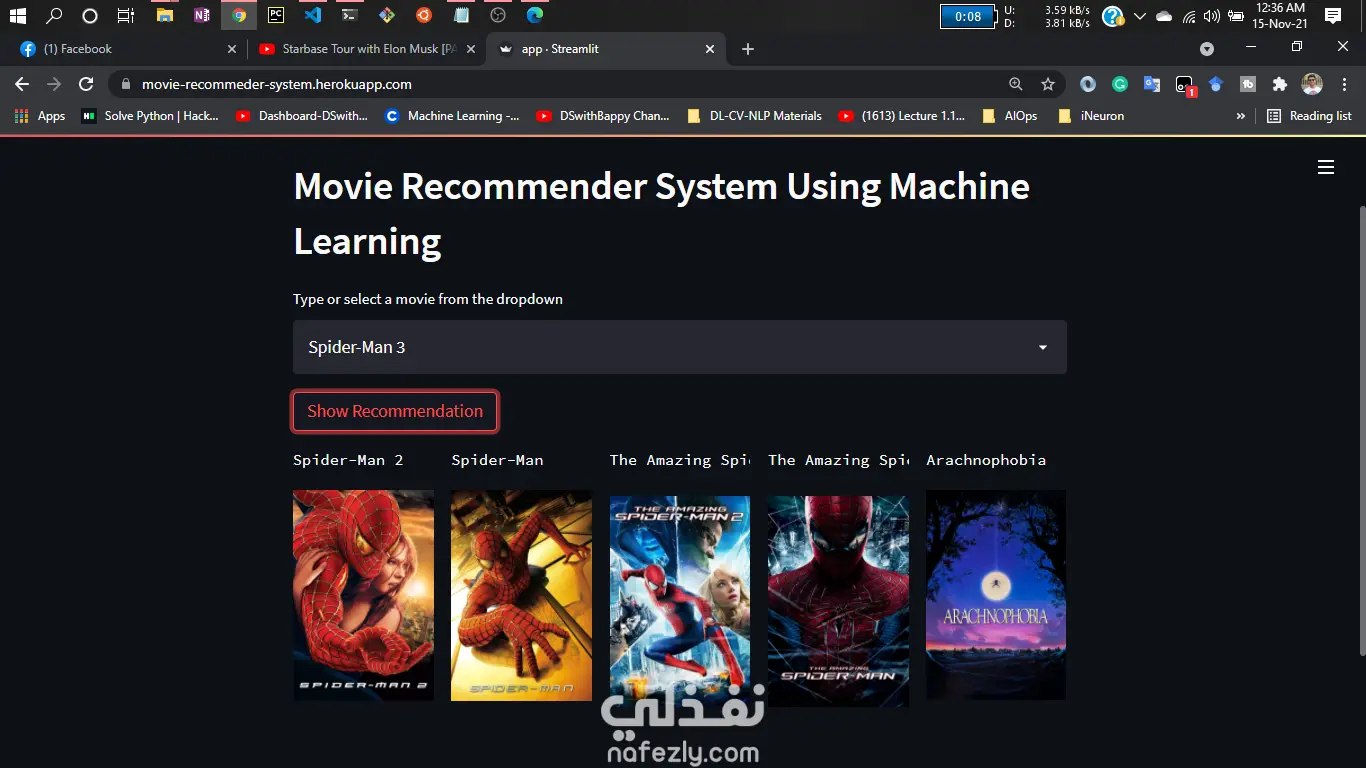This screenshot has height=768, width=1366.
Task: Open the Windows Start menu
Action: point(18,15)
